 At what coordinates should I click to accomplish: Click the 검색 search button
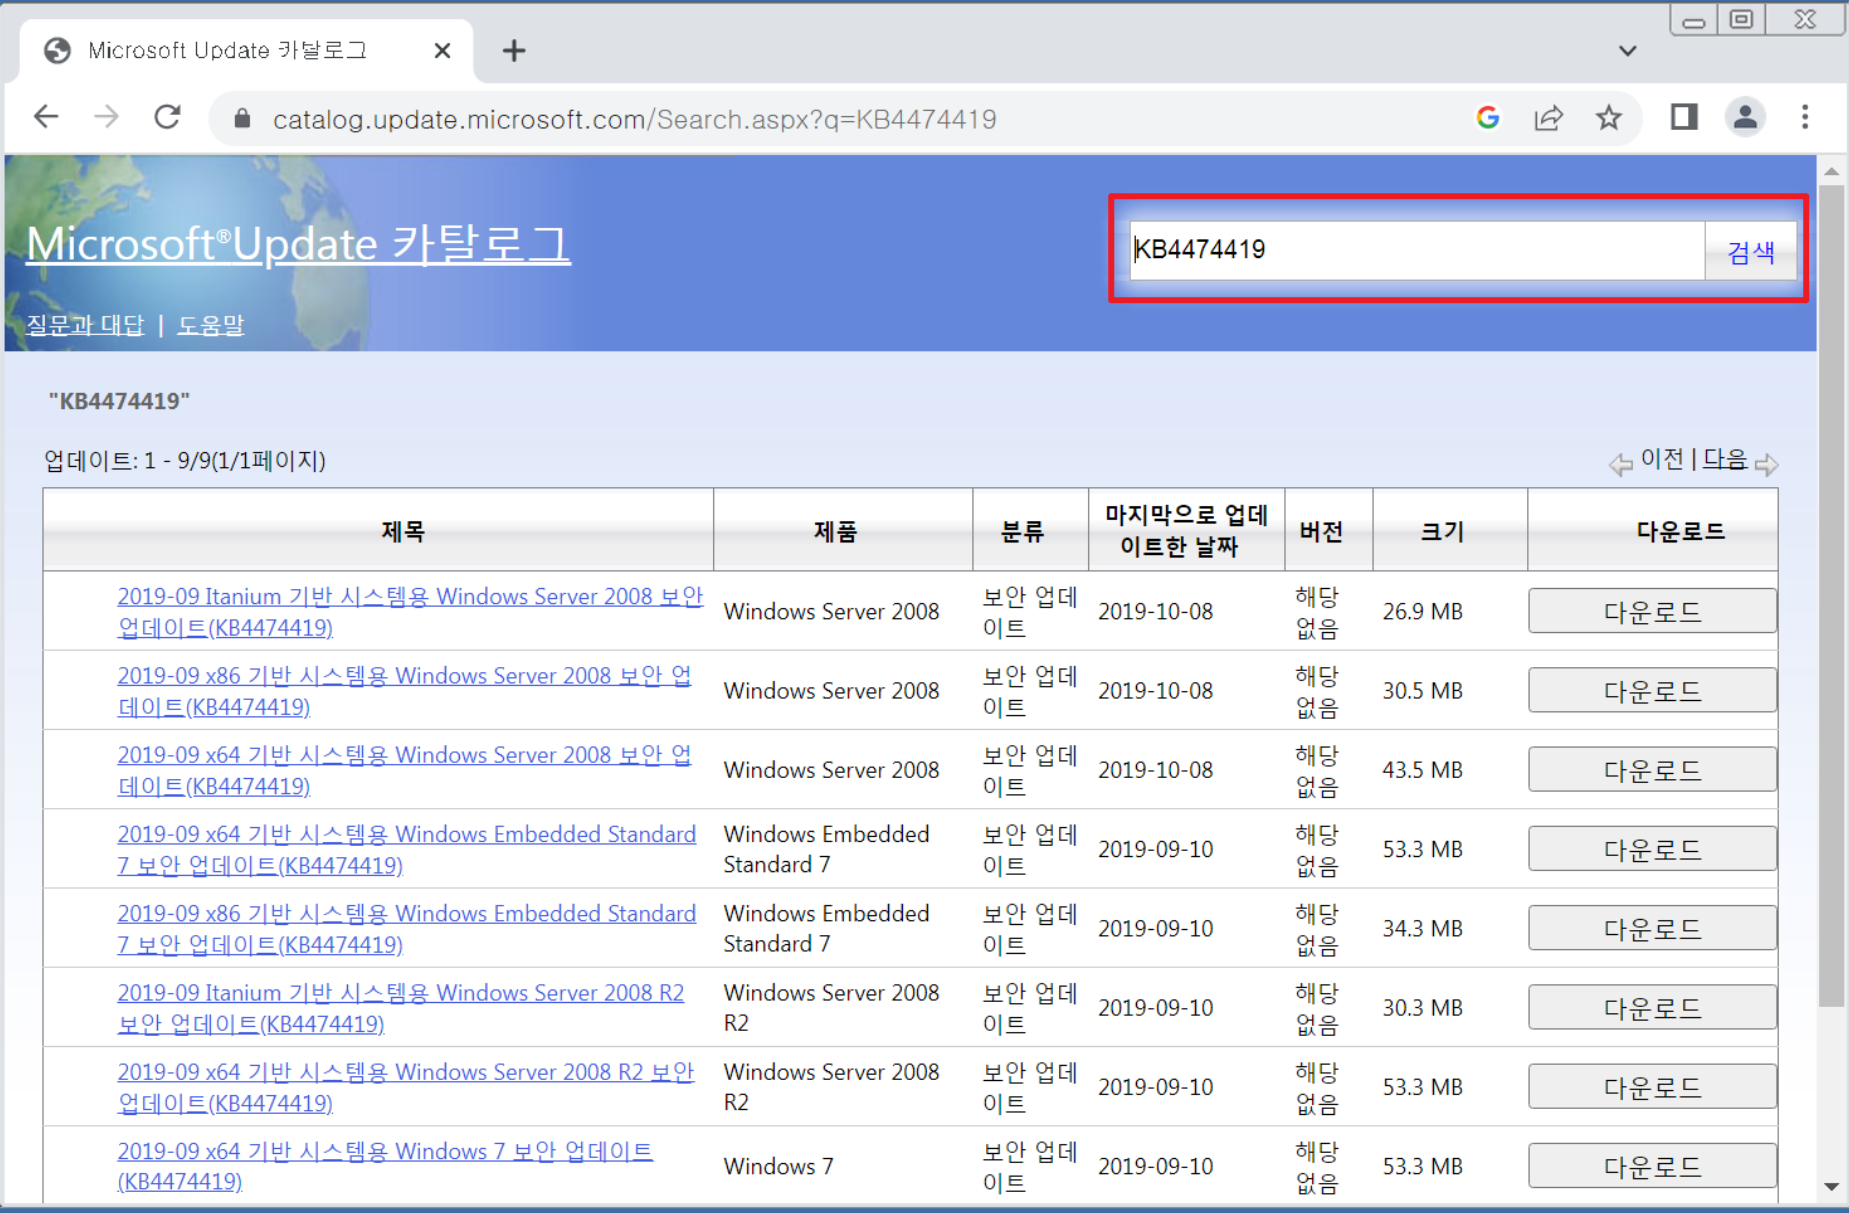coord(1751,251)
